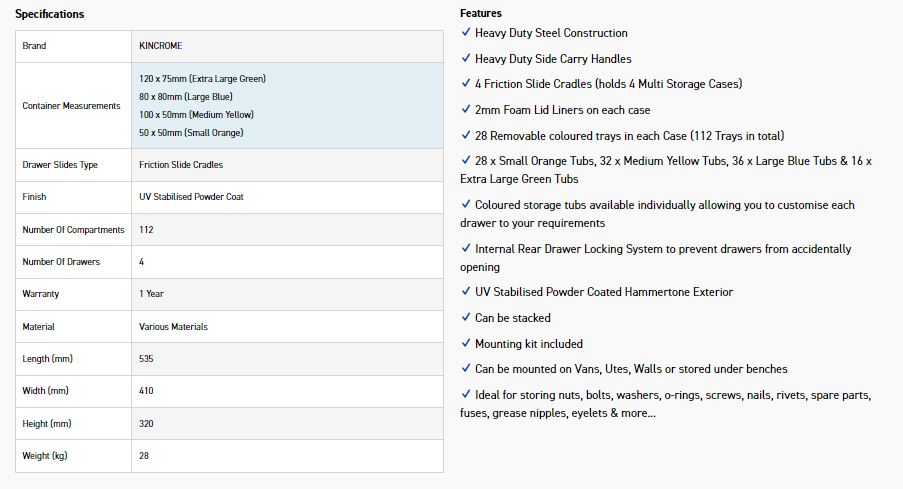This screenshot has height=489, width=903.
Task: Click the Height (mm) value 320
Action: pyautogui.click(x=146, y=423)
